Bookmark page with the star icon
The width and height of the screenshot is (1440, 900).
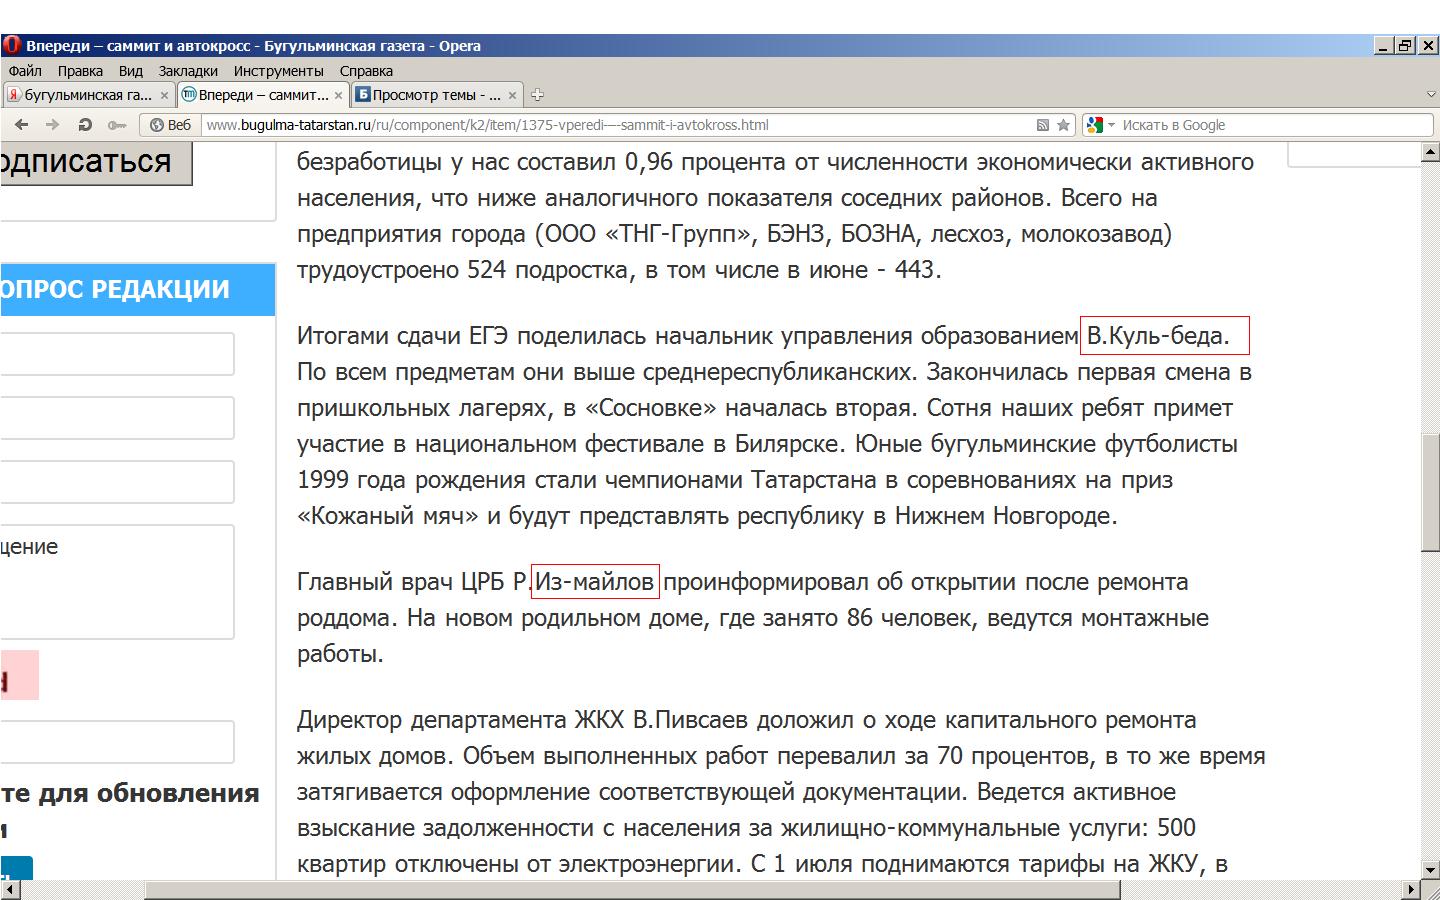(x=1063, y=125)
